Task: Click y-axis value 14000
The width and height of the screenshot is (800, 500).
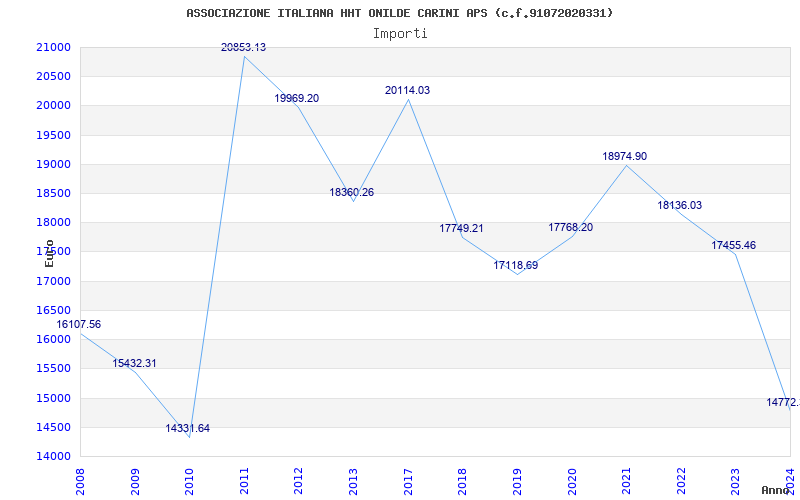Action: click(x=53, y=456)
